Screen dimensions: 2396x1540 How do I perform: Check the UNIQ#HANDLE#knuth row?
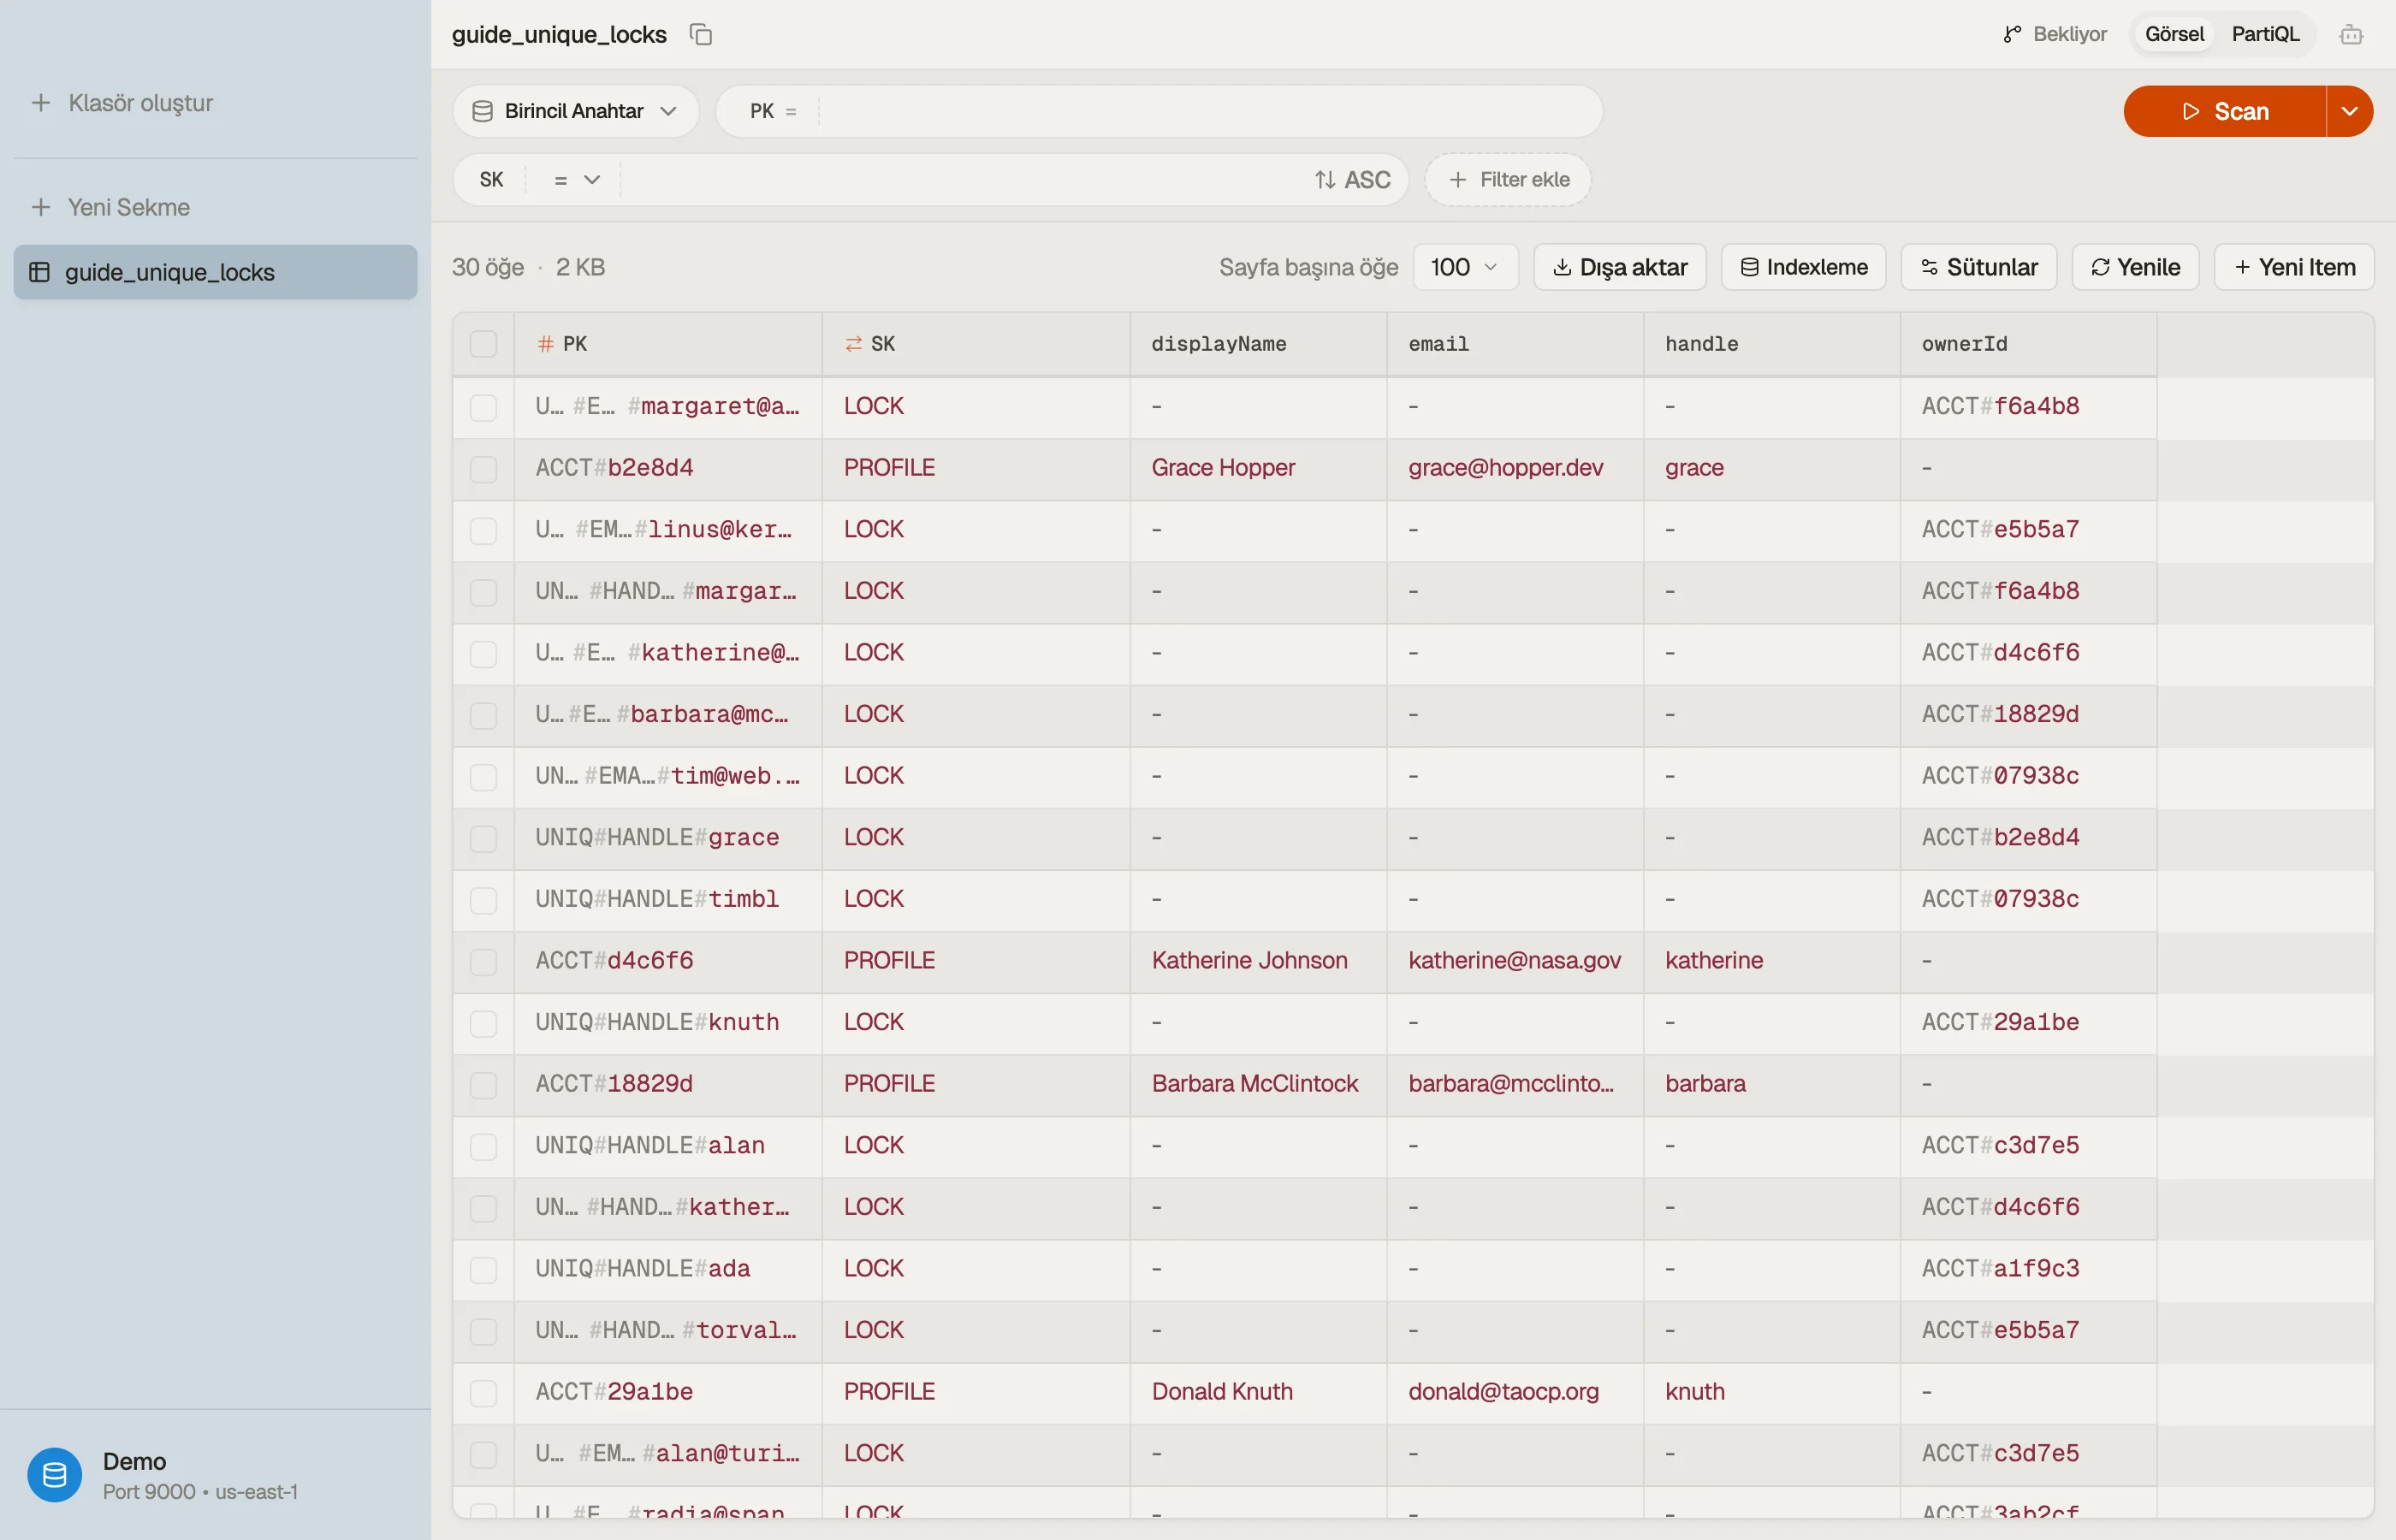(483, 1023)
